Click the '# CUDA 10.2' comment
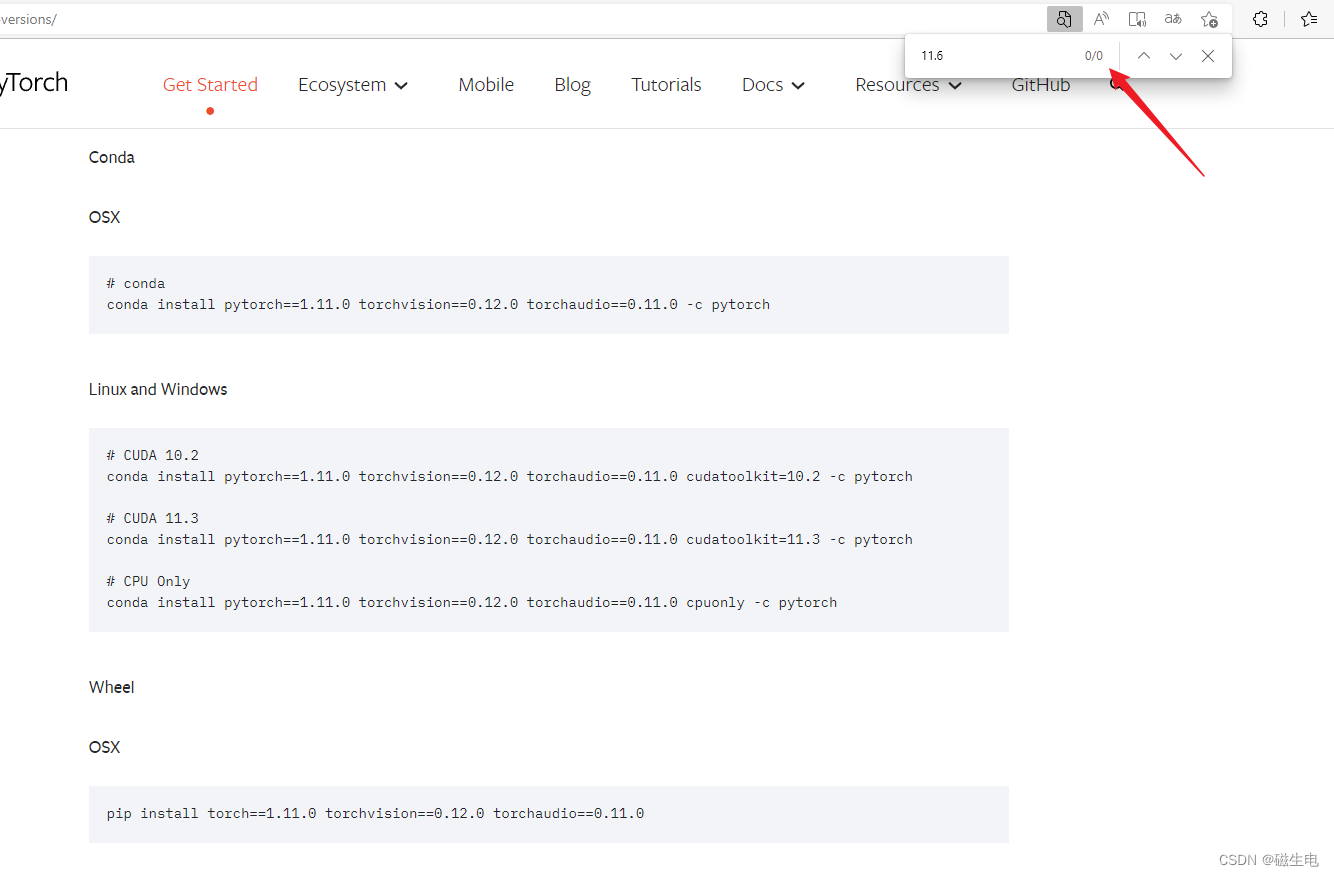1334x876 pixels. pos(153,455)
